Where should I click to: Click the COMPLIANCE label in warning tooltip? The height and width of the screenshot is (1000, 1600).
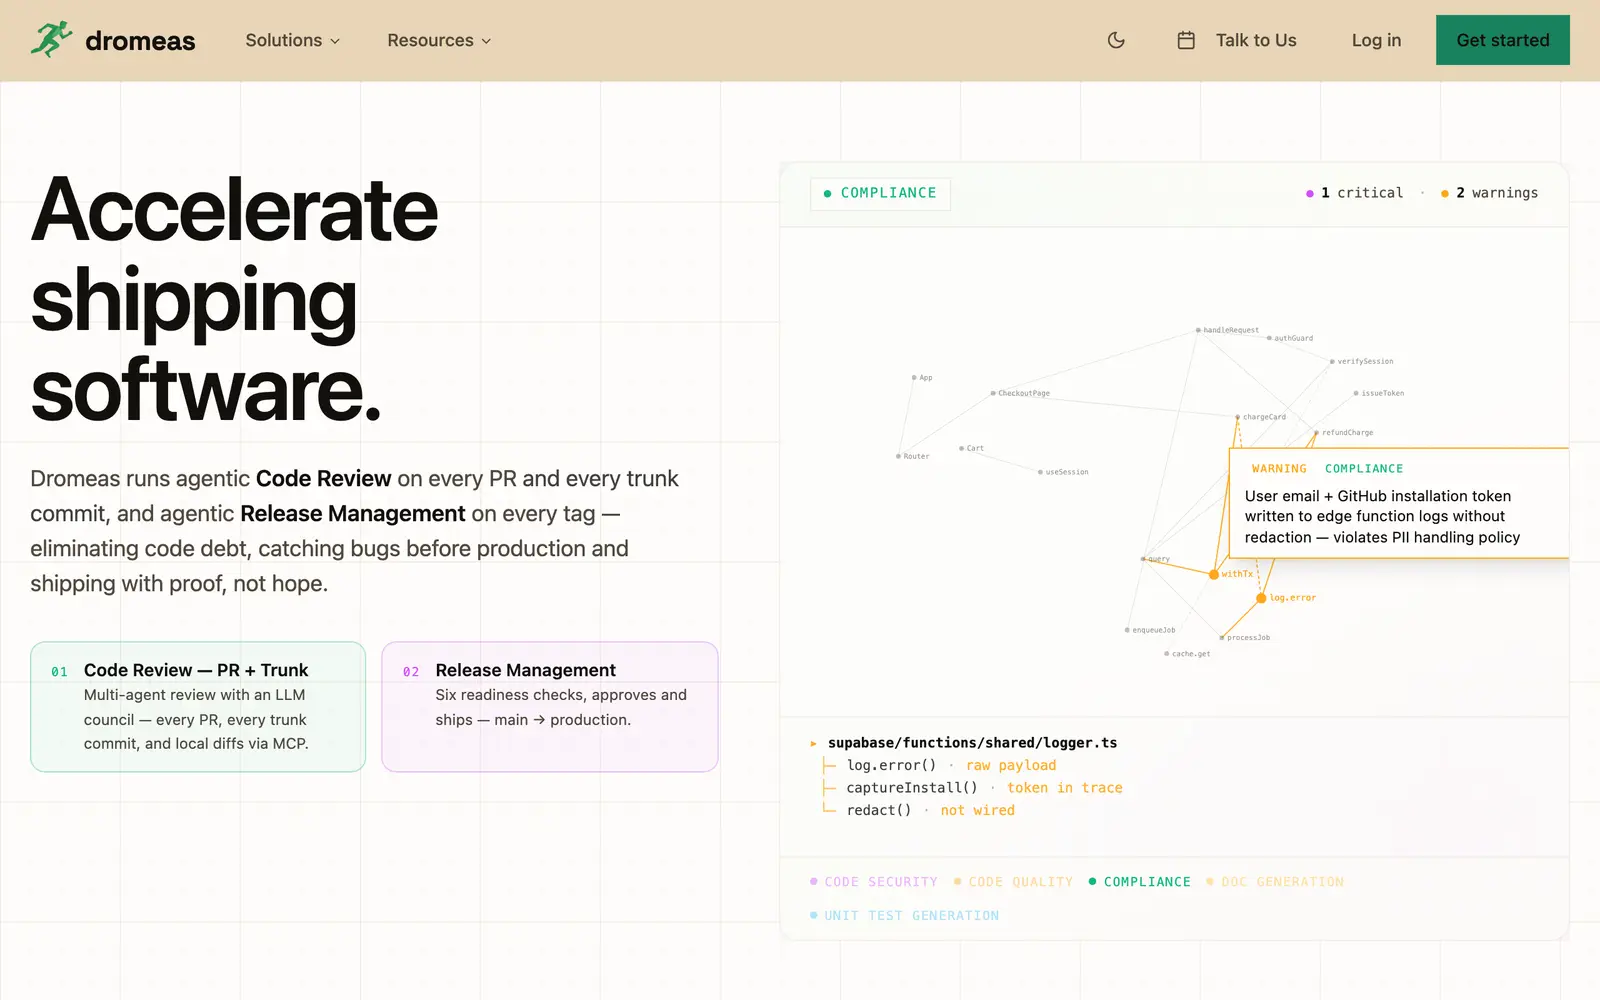click(1364, 469)
